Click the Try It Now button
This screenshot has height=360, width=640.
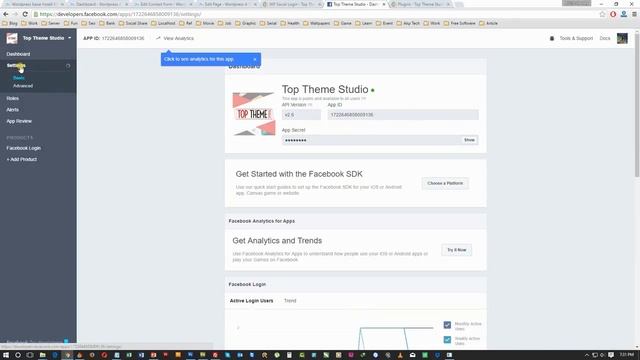click(457, 250)
